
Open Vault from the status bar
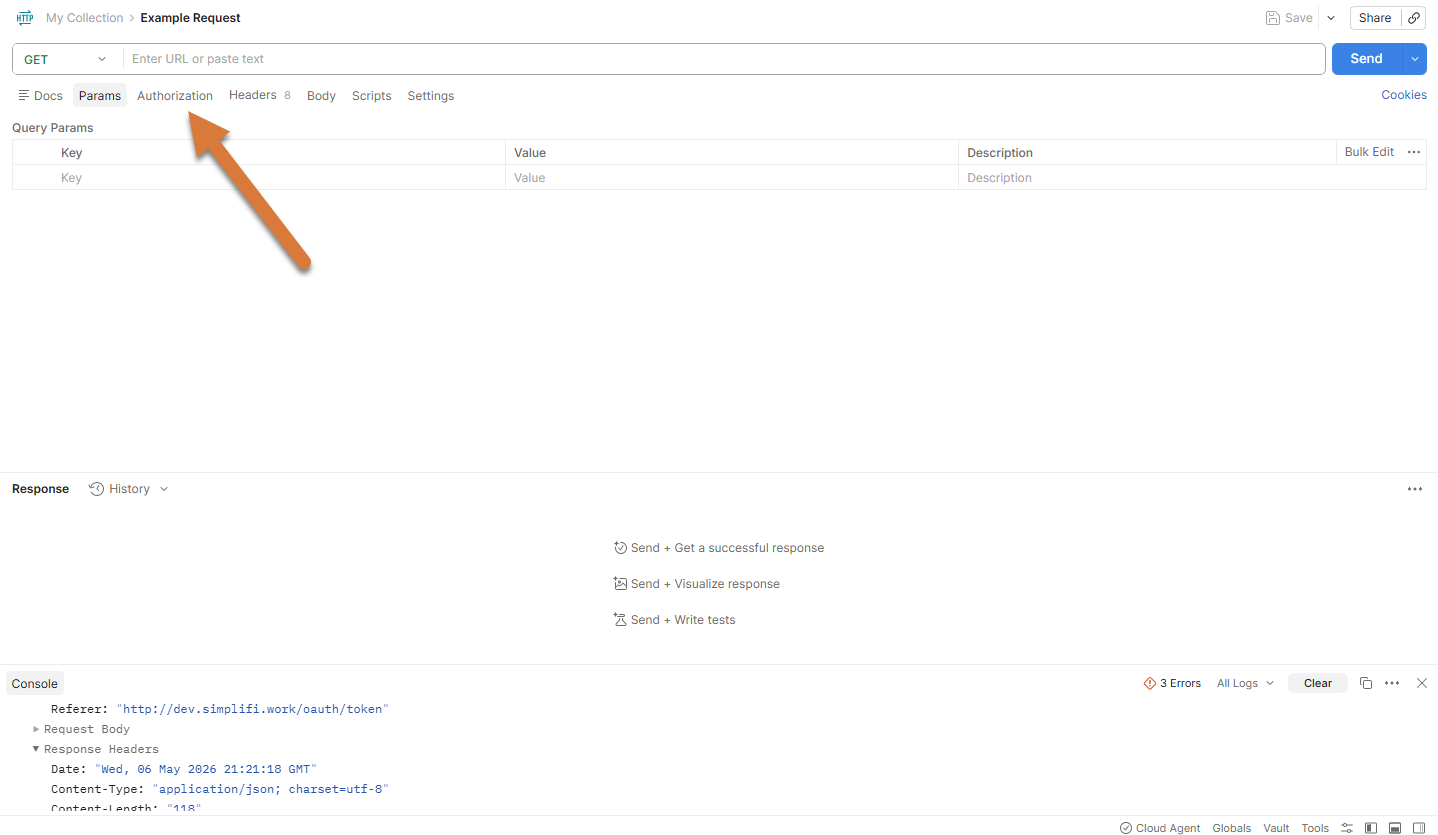(x=1276, y=828)
